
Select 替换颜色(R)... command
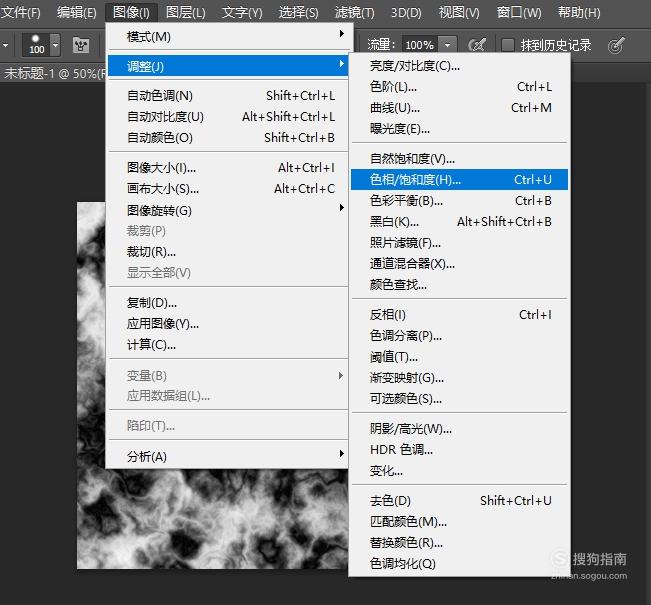pyautogui.click(x=459, y=542)
